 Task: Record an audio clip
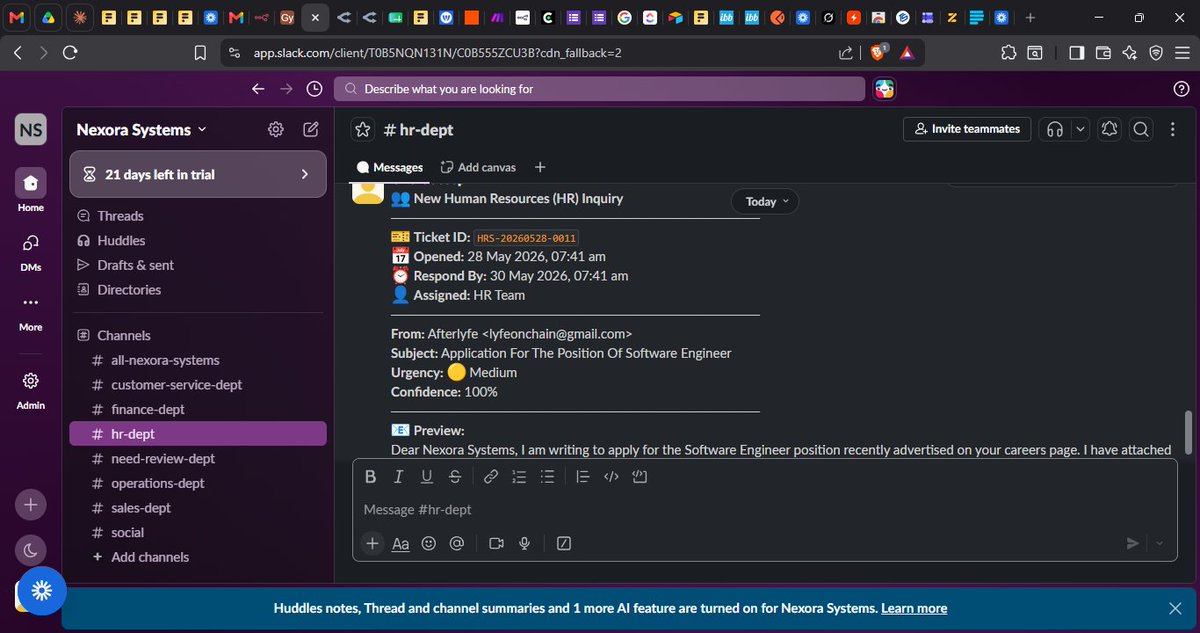tap(524, 543)
